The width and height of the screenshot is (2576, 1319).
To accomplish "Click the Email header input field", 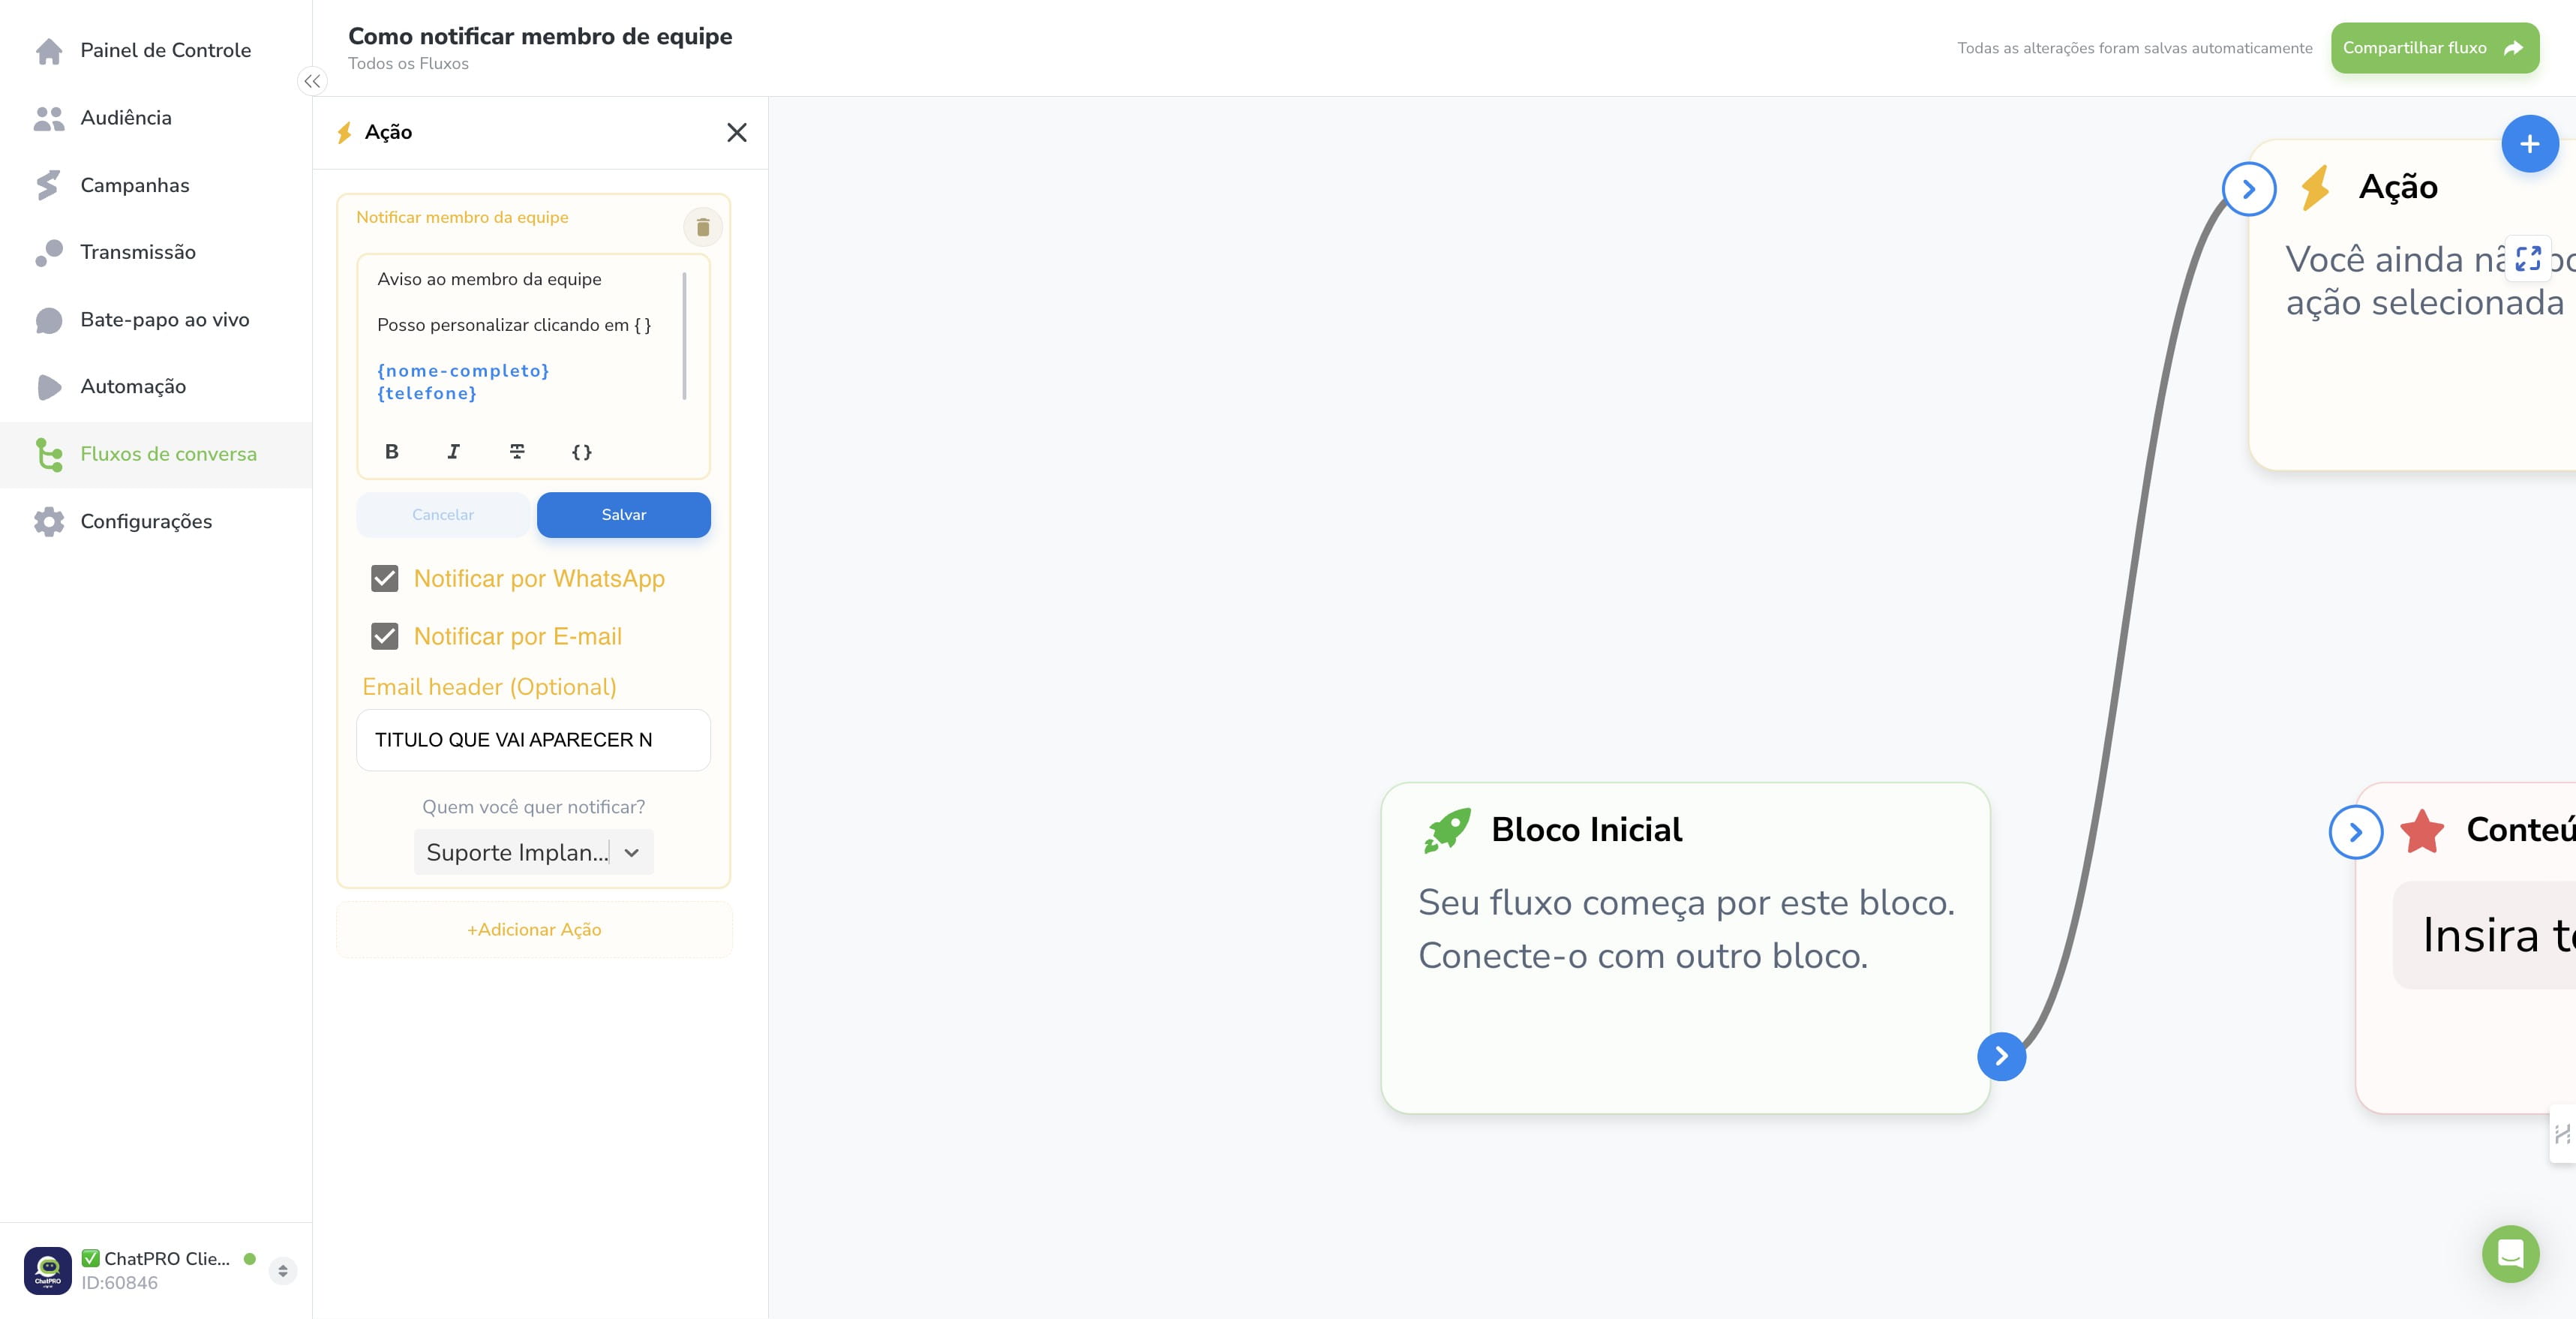I will coord(533,740).
